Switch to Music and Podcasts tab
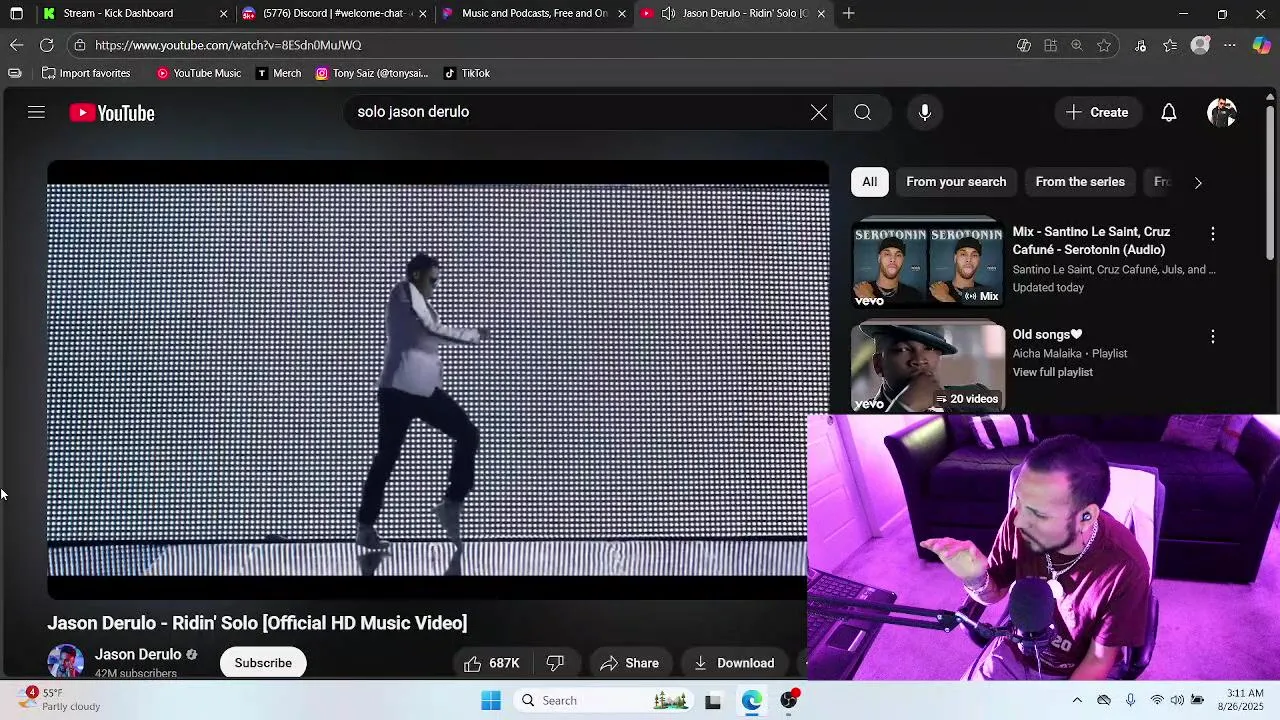 [534, 13]
